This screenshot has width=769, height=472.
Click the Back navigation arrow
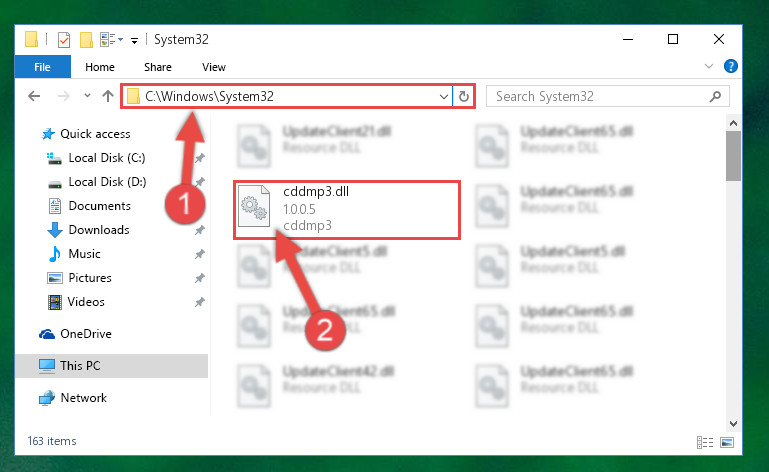coord(34,96)
